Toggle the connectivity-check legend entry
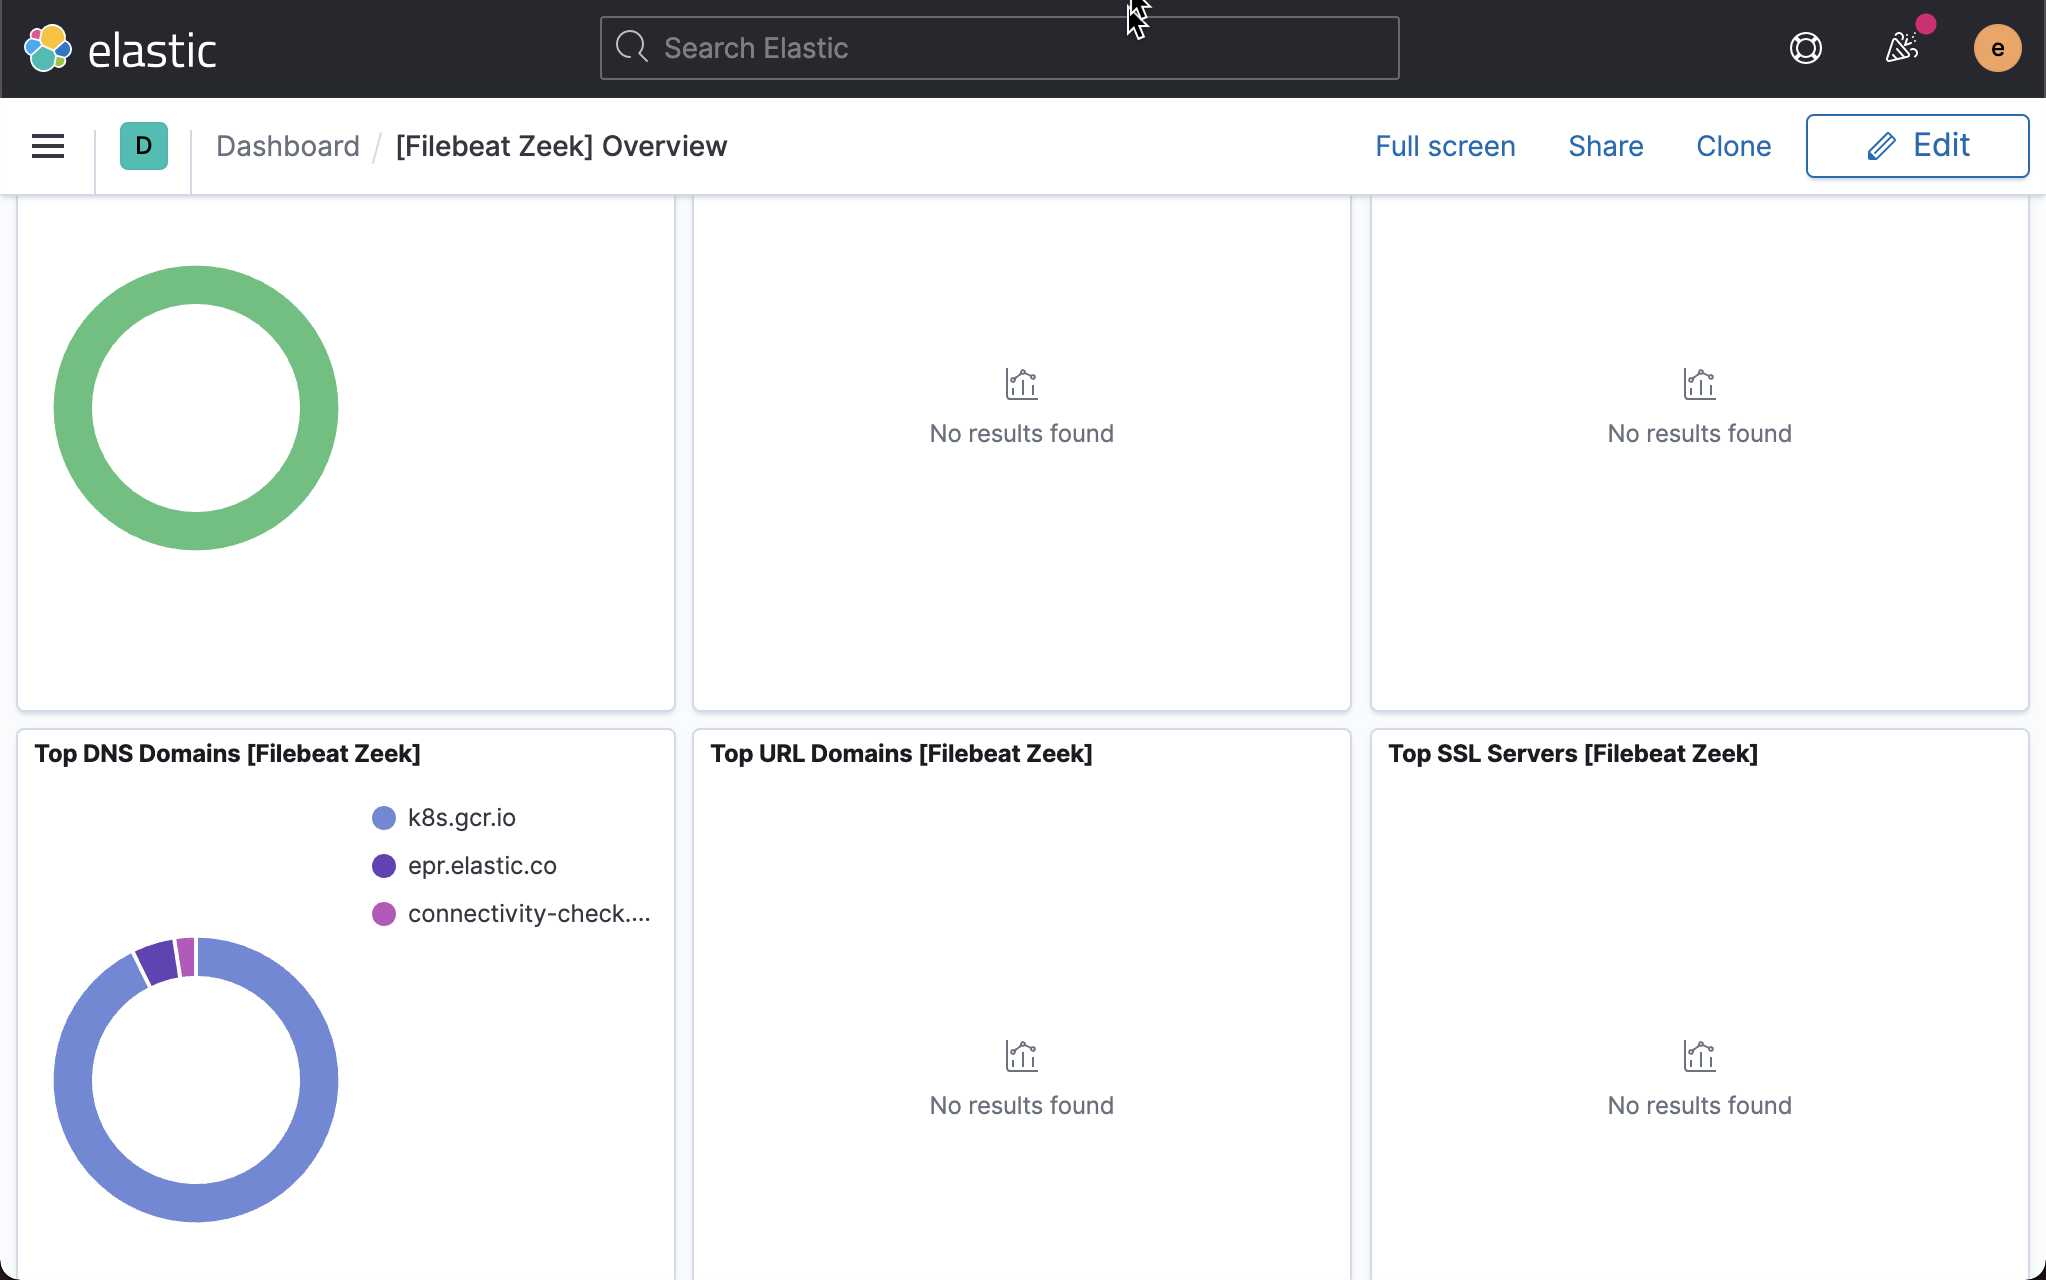This screenshot has height=1280, width=2046. [x=528, y=913]
